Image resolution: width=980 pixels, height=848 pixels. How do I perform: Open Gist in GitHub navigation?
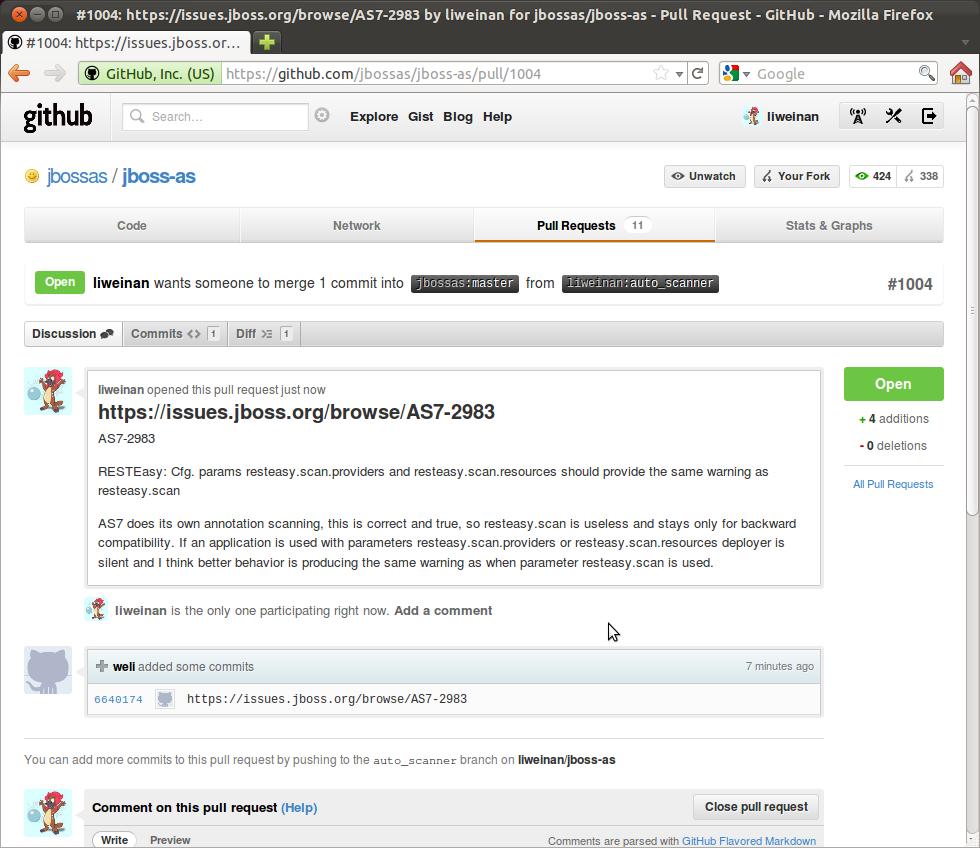[421, 117]
